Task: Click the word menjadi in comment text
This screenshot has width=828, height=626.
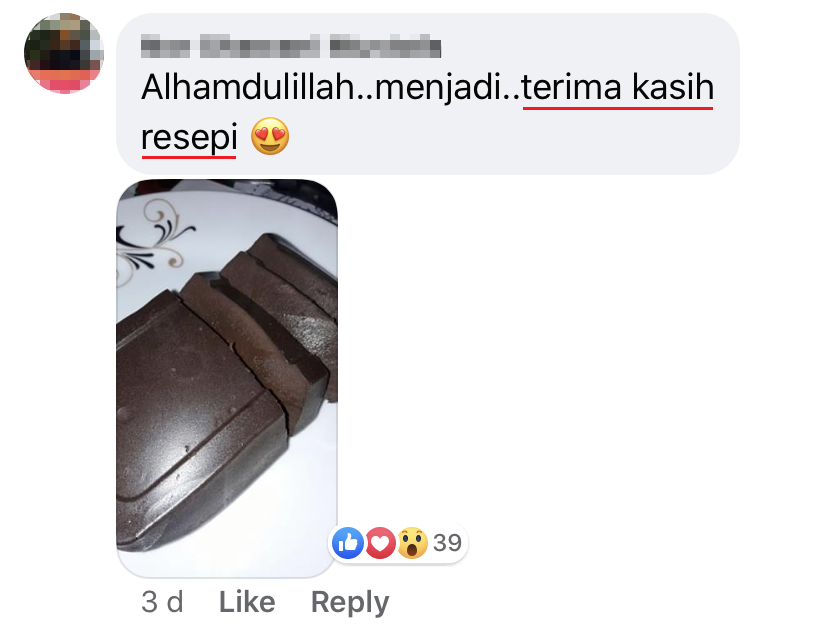Action: coord(438,88)
